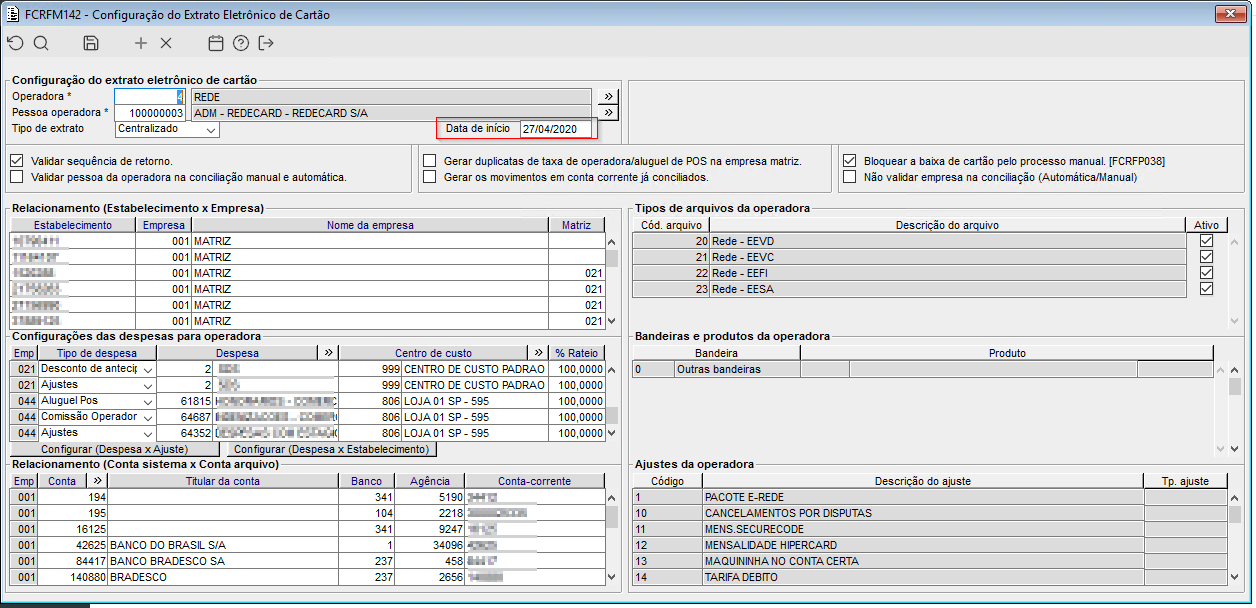The width and height of the screenshot is (1256, 608).
Task: Disable 'Validar sequência de retorno' checkbox
Action: [x=16, y=160]
